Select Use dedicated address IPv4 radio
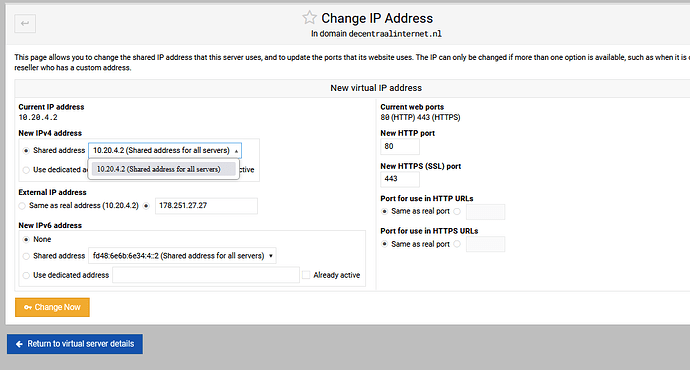 [26, 170]
